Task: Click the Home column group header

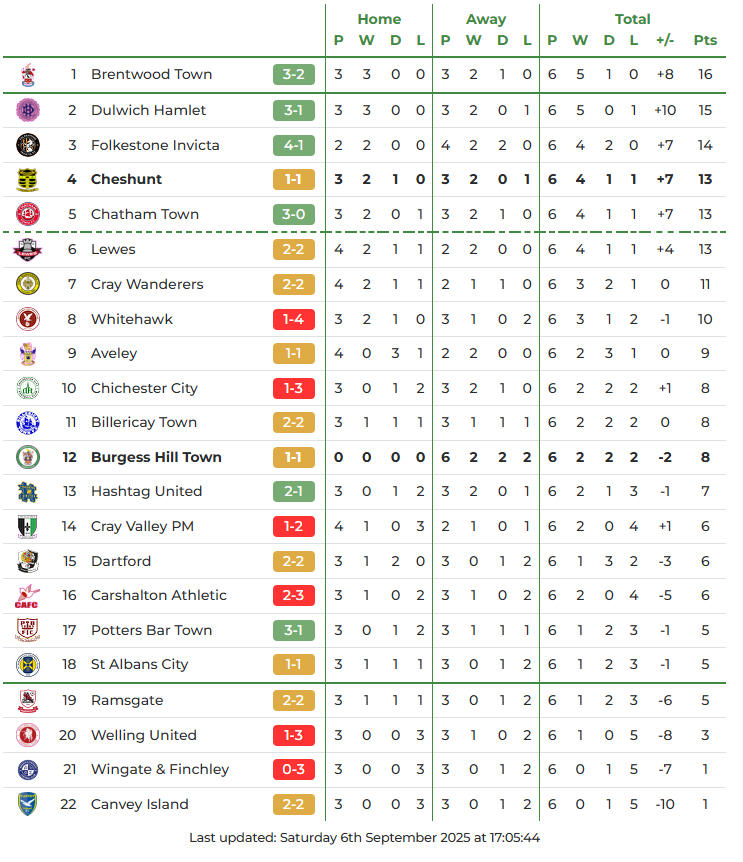Action: pyautogui.click(x=379, y=19)
